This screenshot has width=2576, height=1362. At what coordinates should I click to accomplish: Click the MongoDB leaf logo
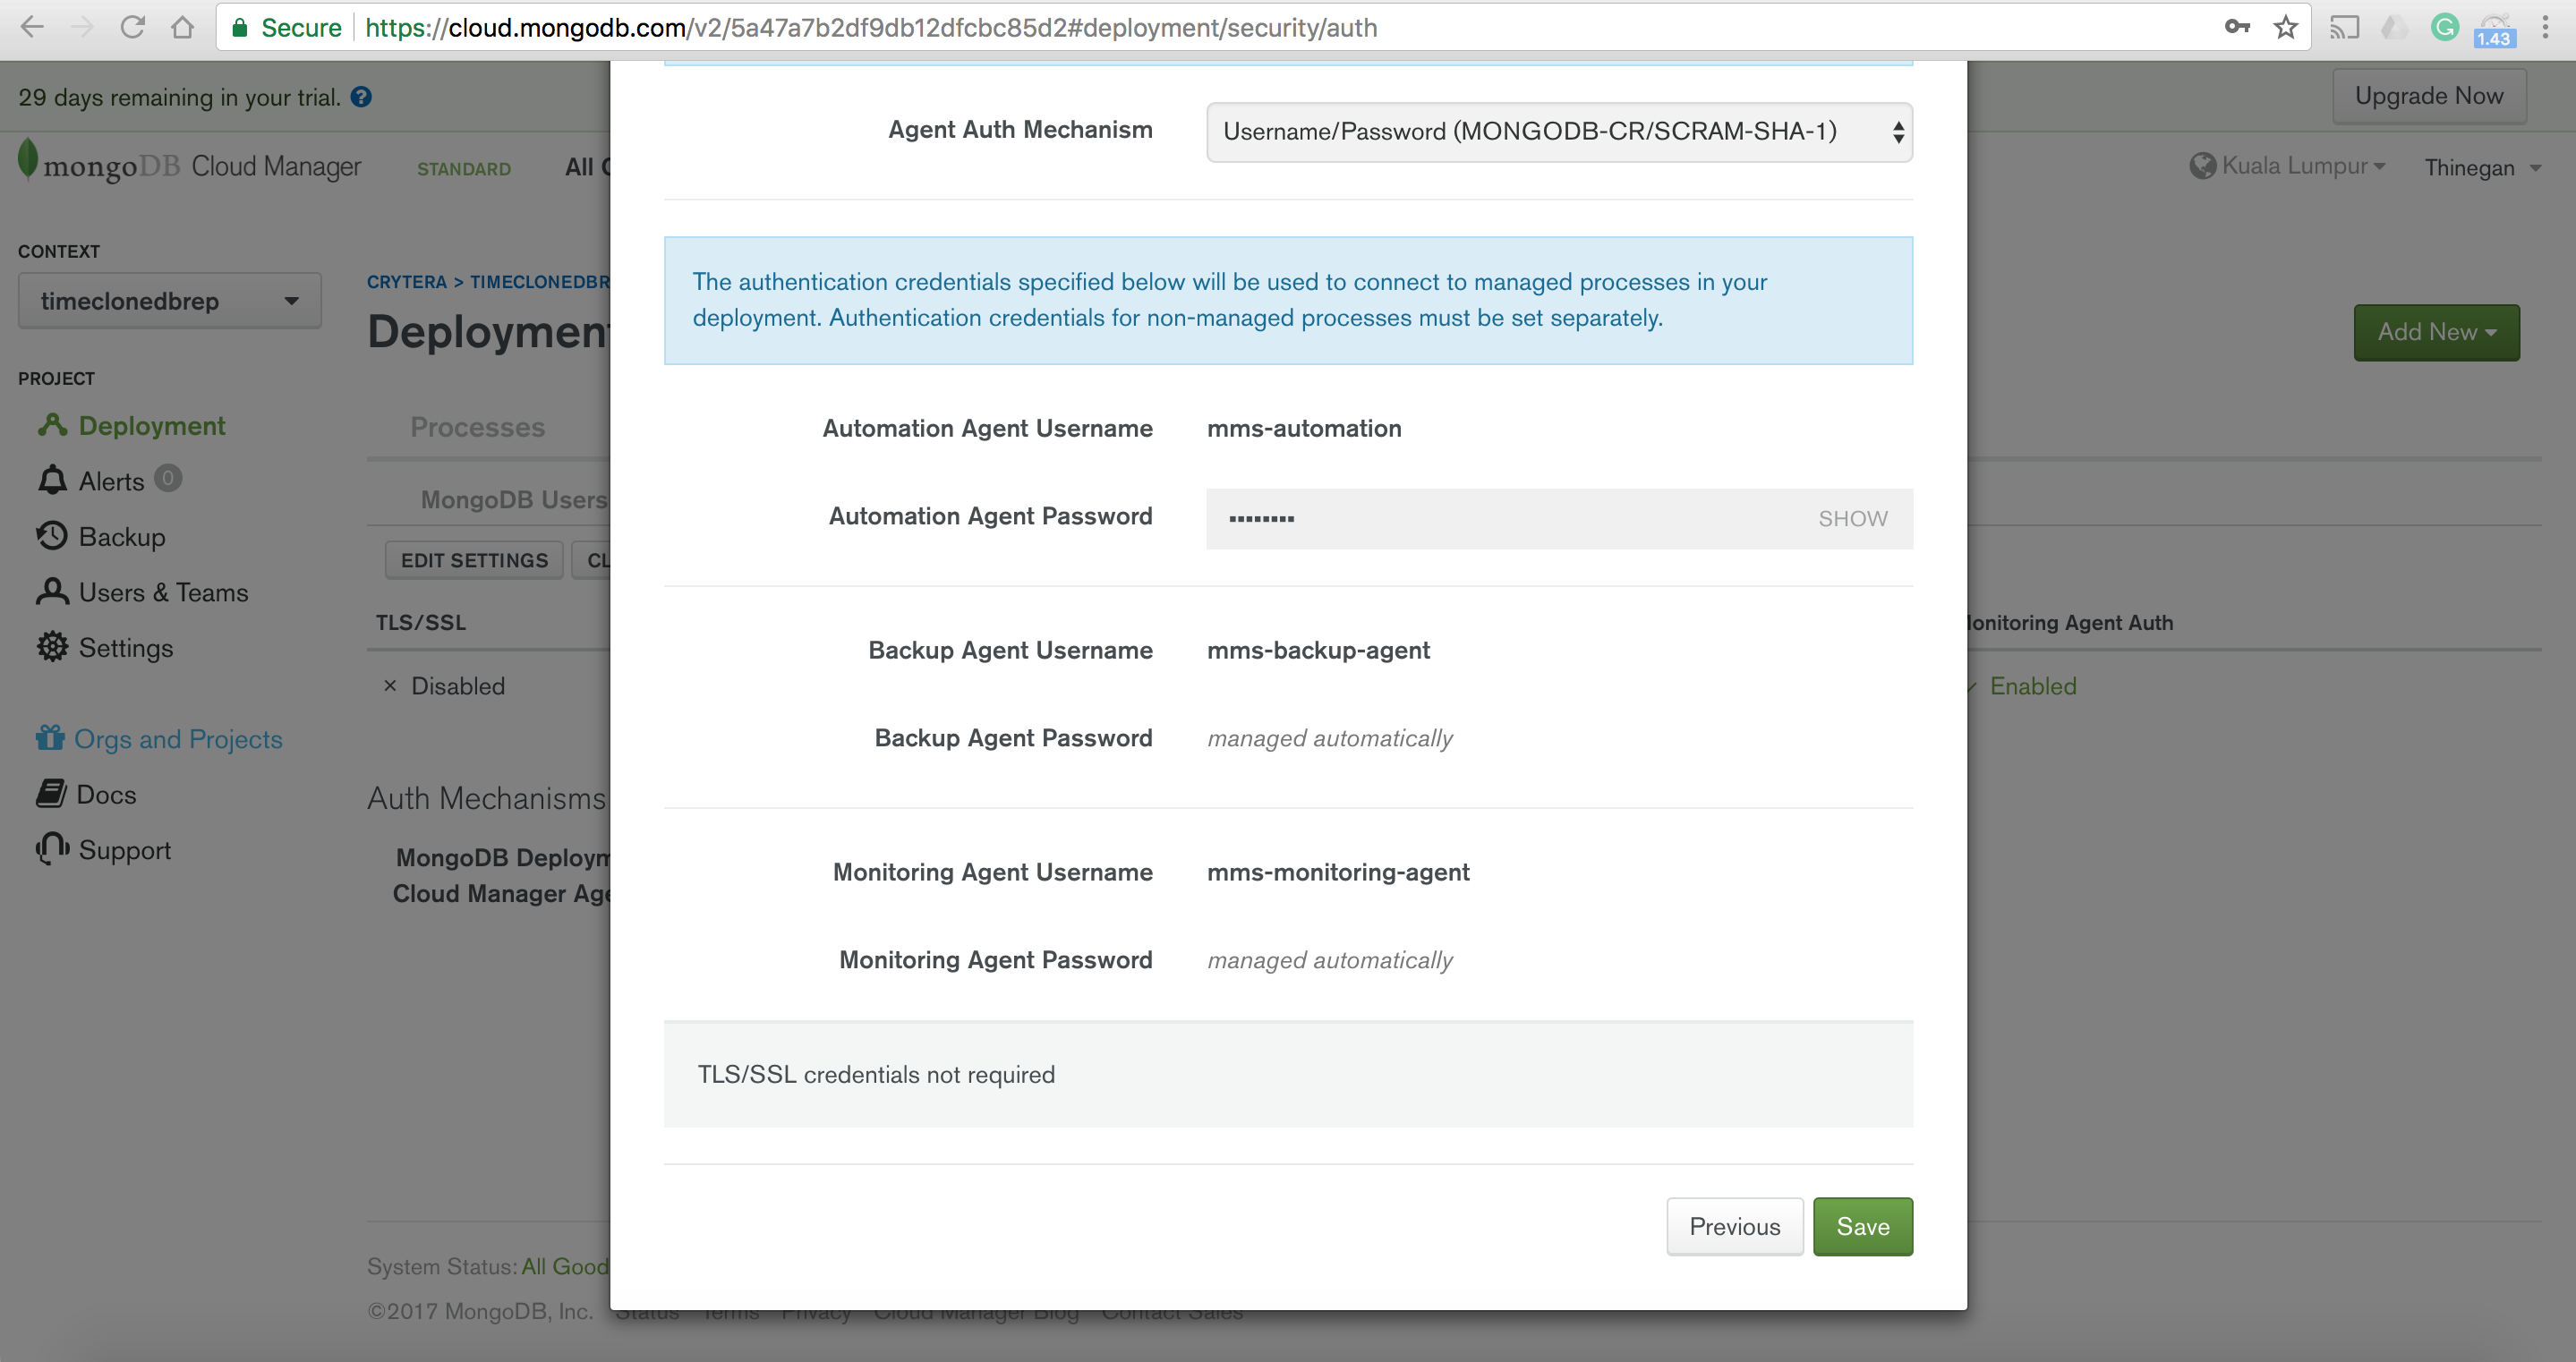click(x=28, y=160)
